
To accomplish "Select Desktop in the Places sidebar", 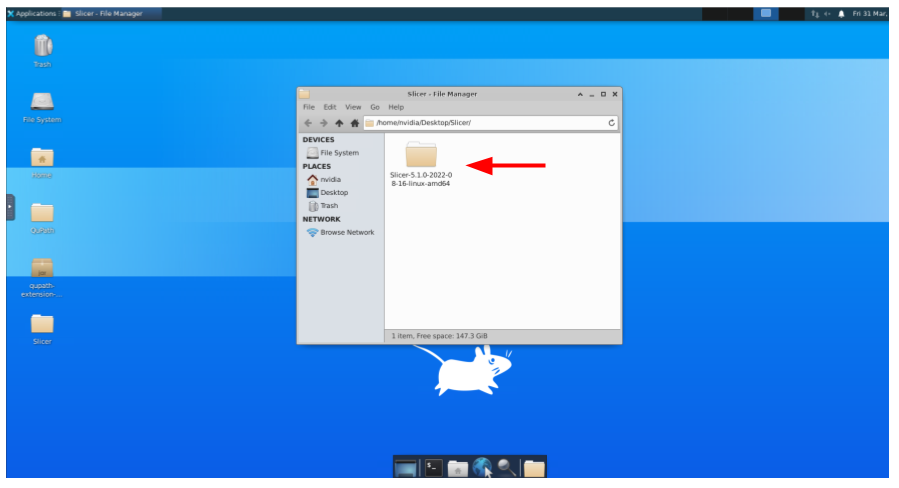I will coord(334,192).
